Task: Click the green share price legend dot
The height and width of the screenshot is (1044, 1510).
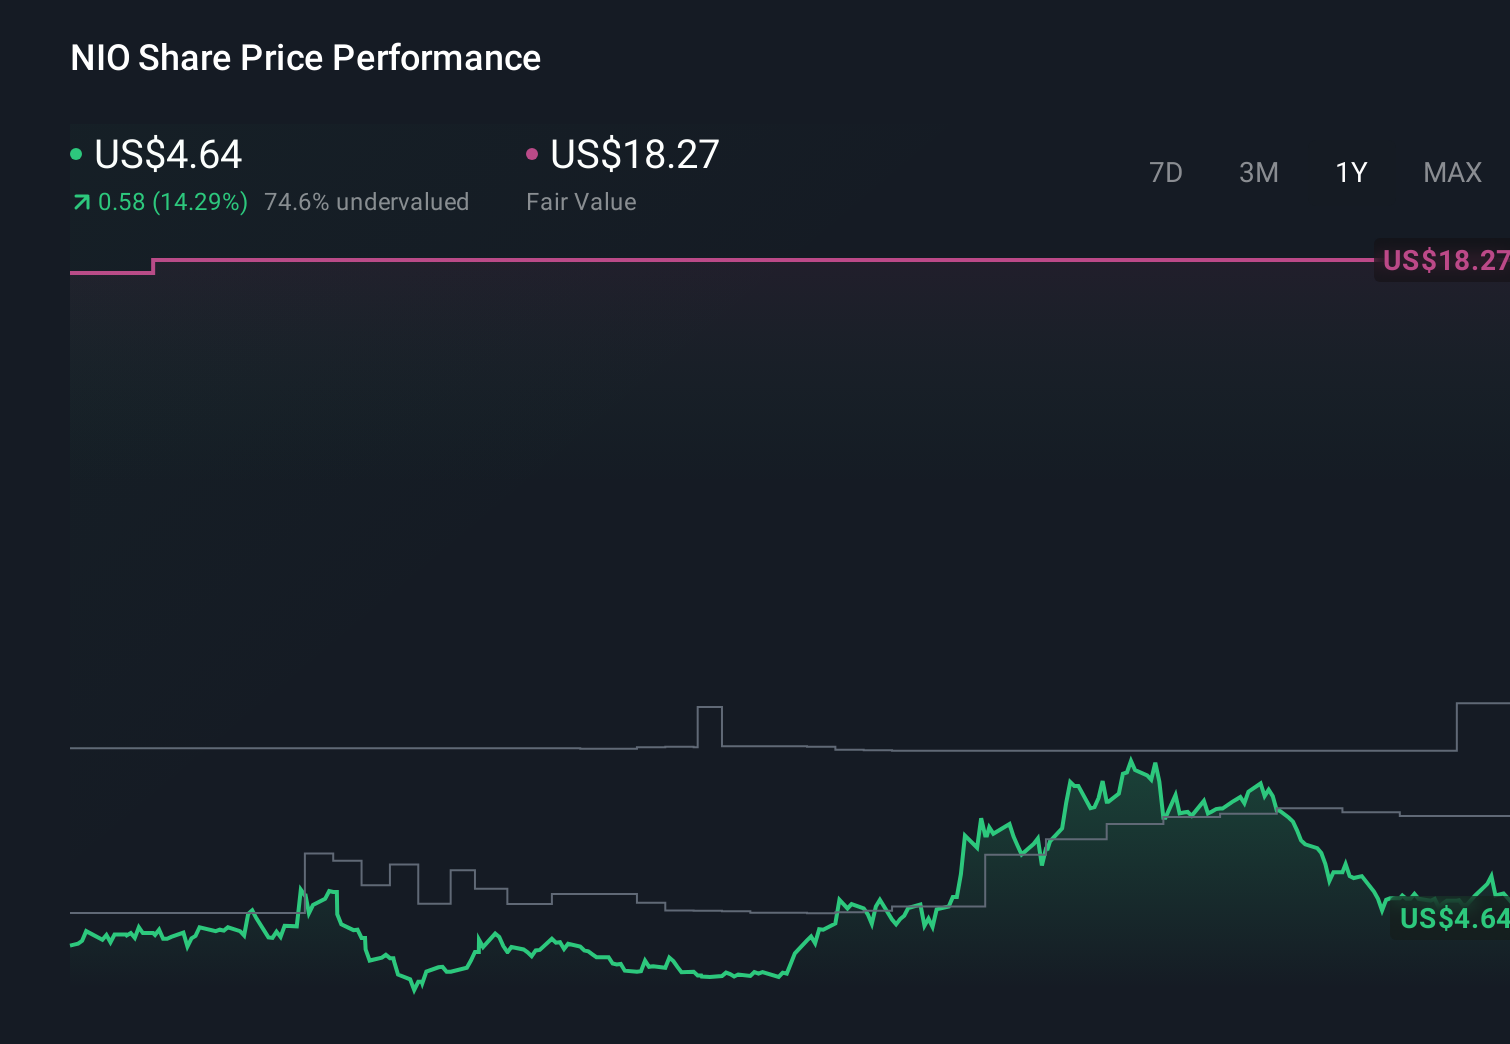Action: click(77, 155)
